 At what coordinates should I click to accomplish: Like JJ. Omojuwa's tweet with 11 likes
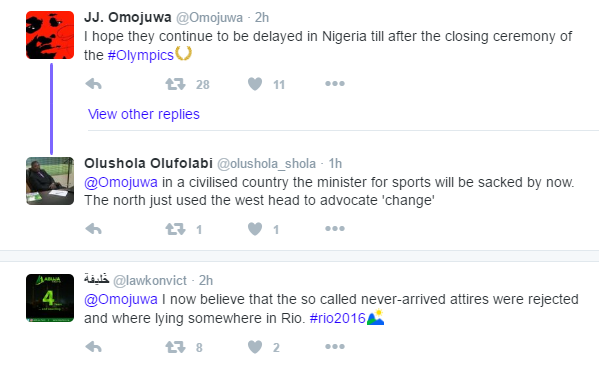(255, 84)
